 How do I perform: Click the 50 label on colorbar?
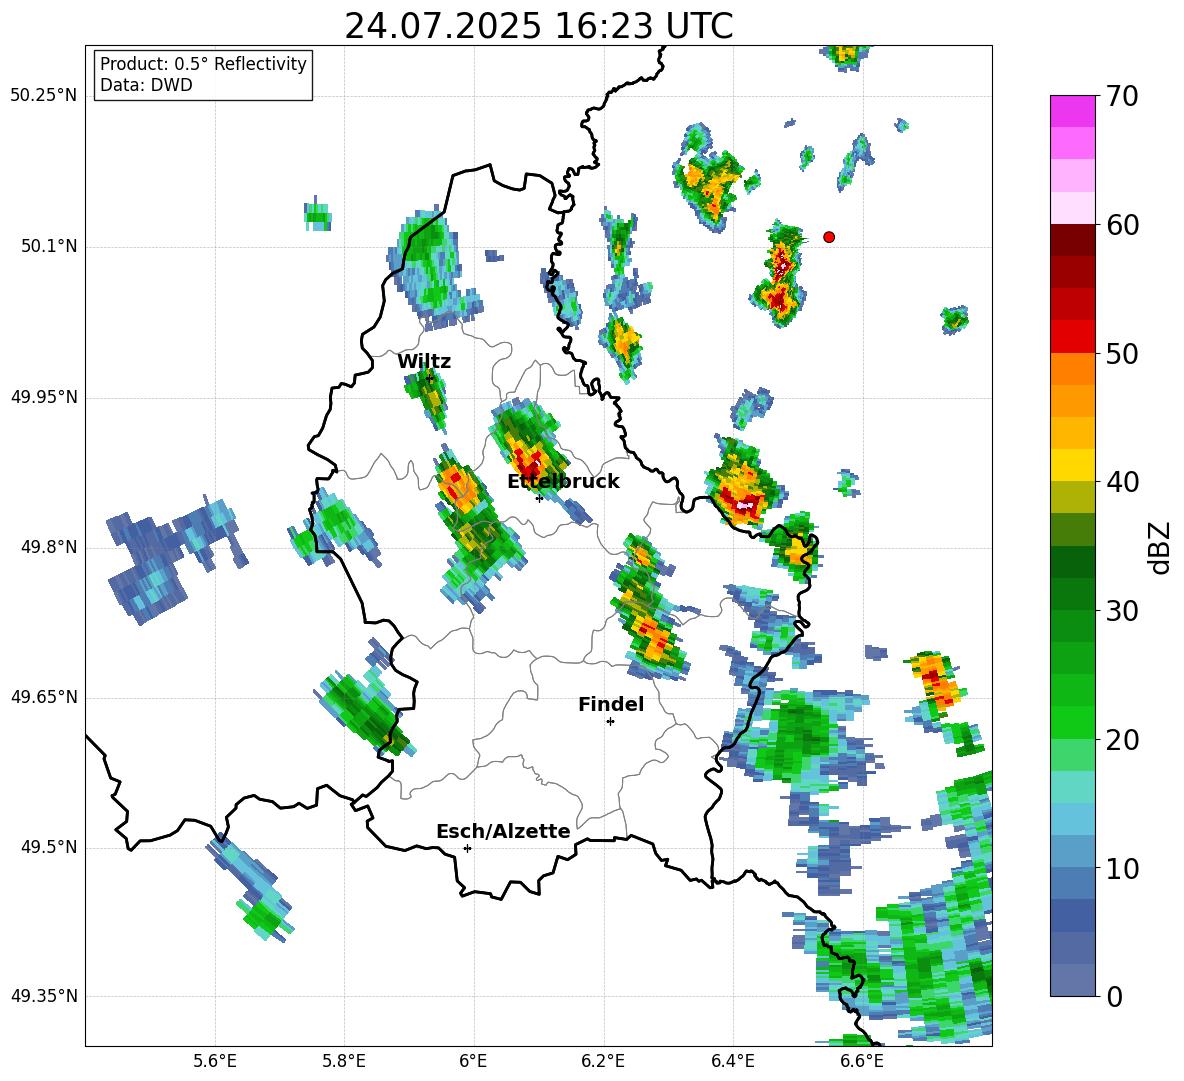1122,353
